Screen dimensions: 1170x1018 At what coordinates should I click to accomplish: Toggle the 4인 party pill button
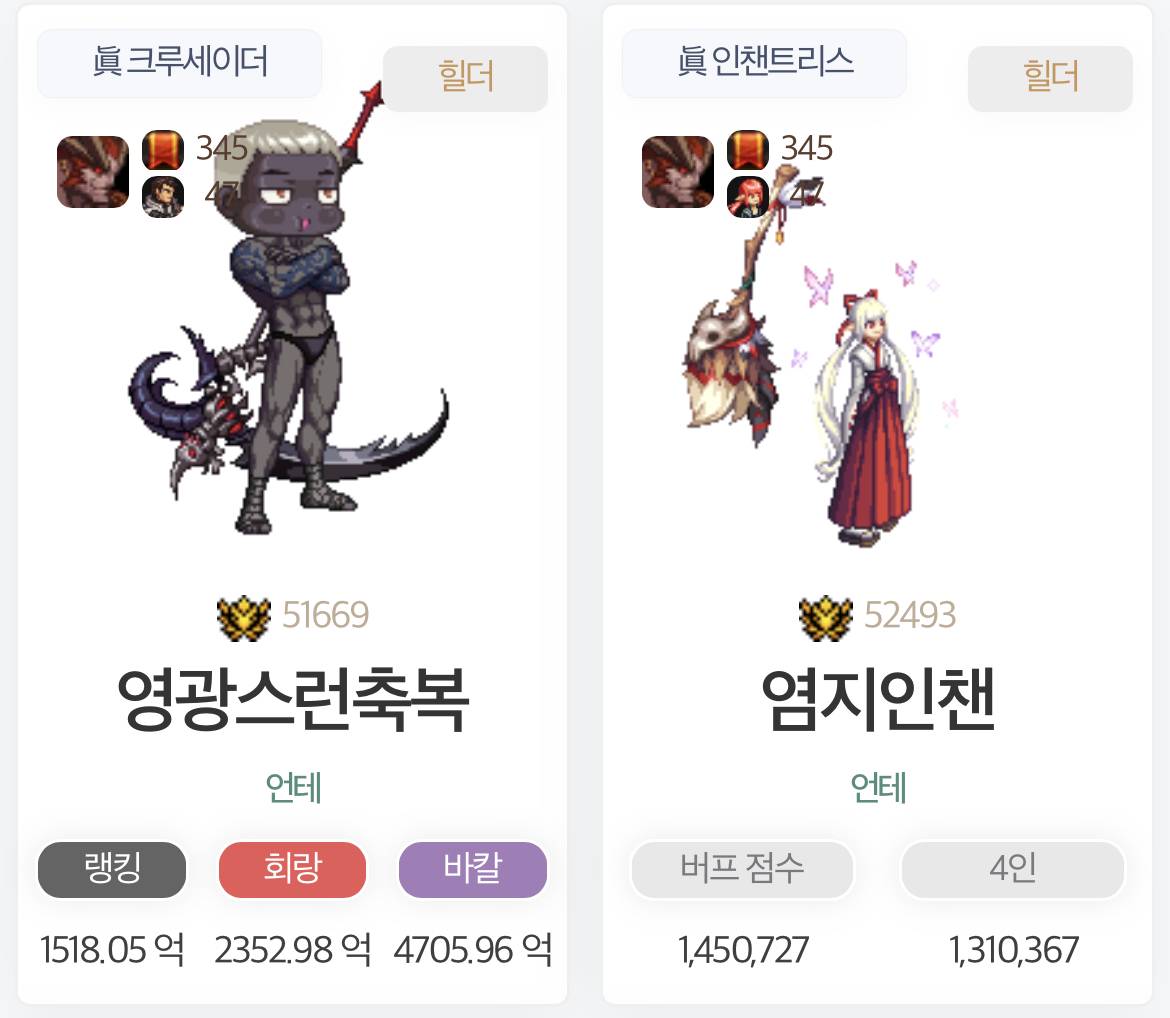[1013, 869]
